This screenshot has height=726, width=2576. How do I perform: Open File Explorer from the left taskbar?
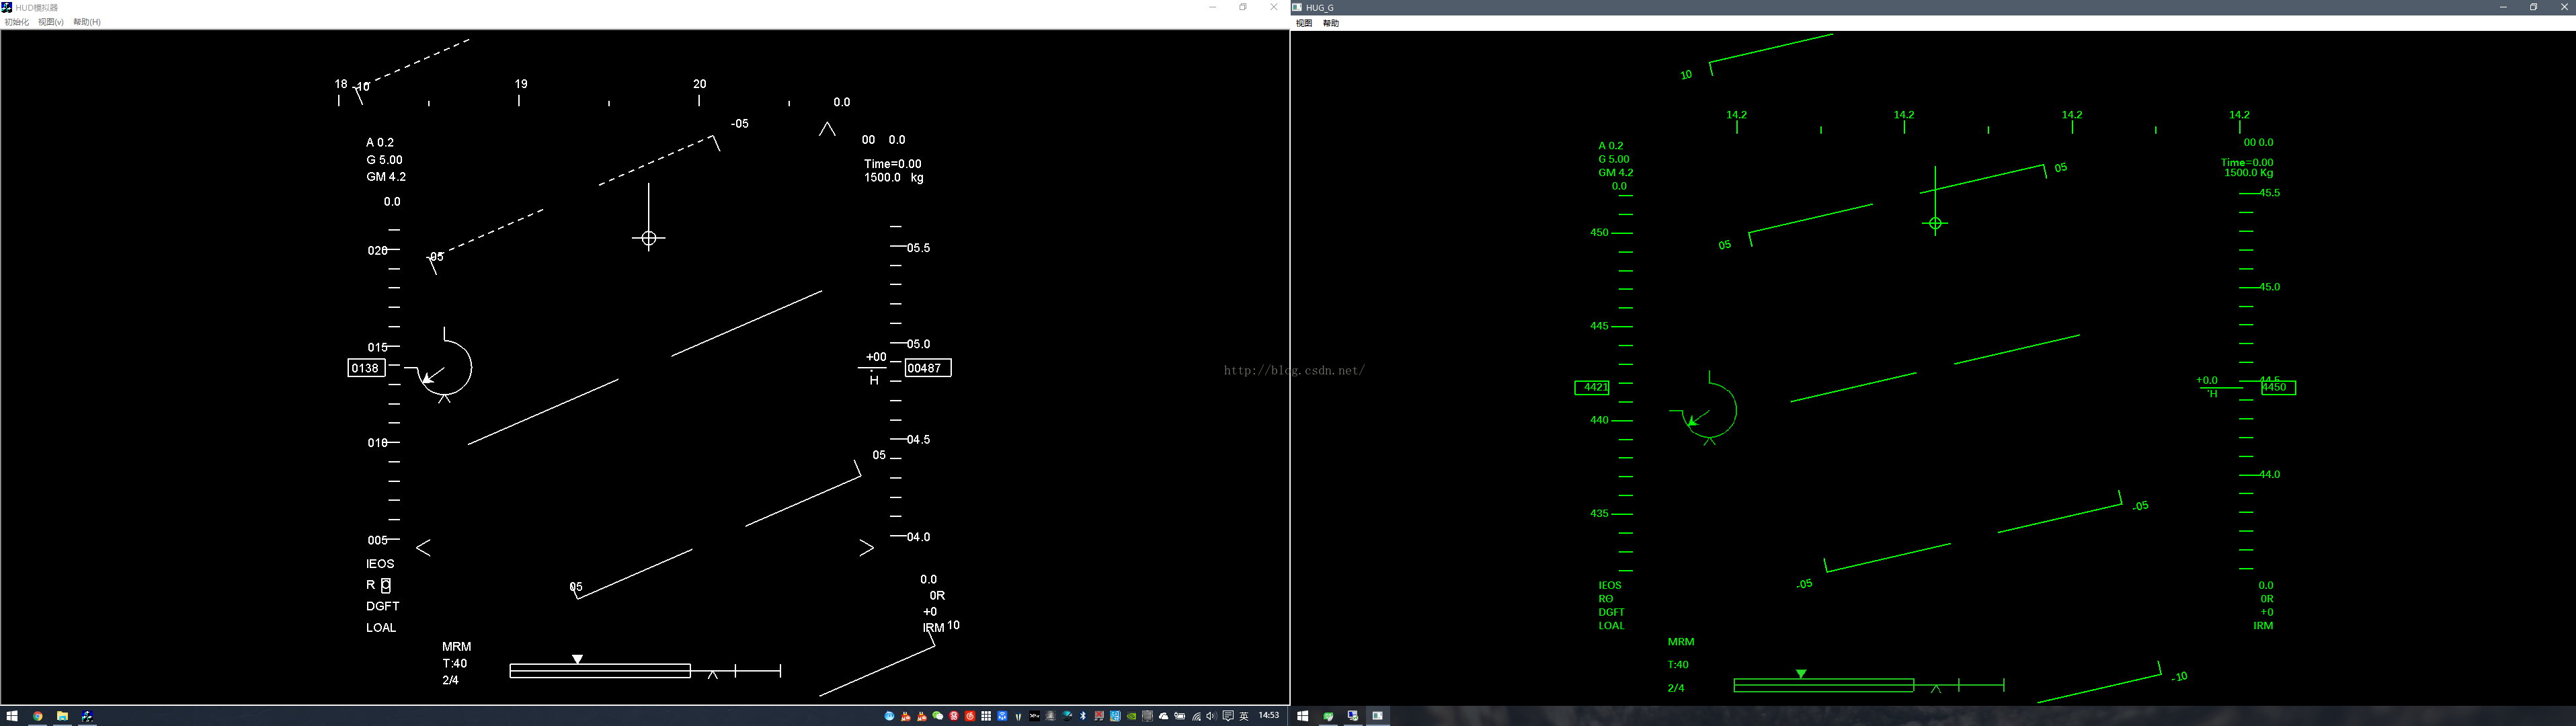[62, 716]
